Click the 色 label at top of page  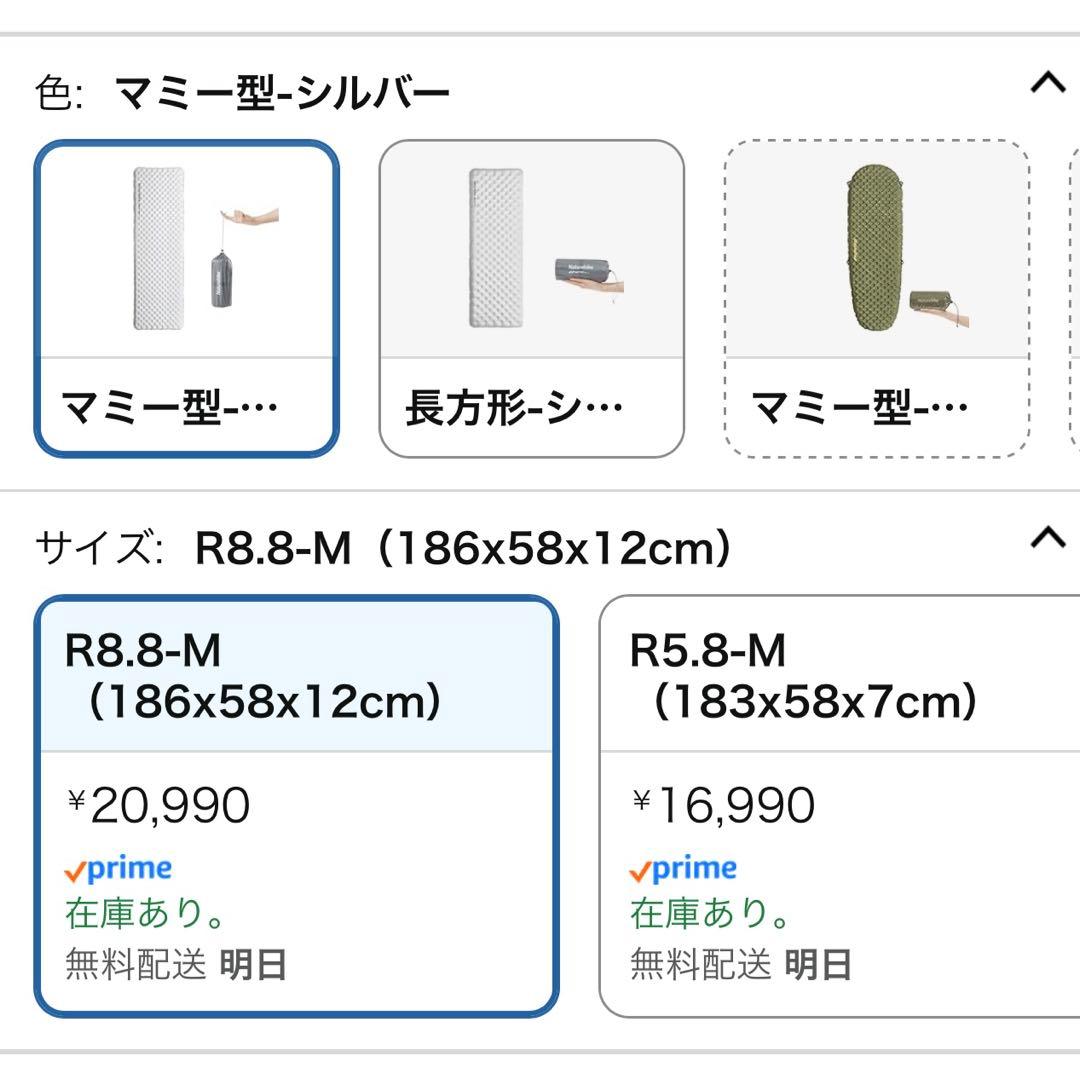click(56, 90)
